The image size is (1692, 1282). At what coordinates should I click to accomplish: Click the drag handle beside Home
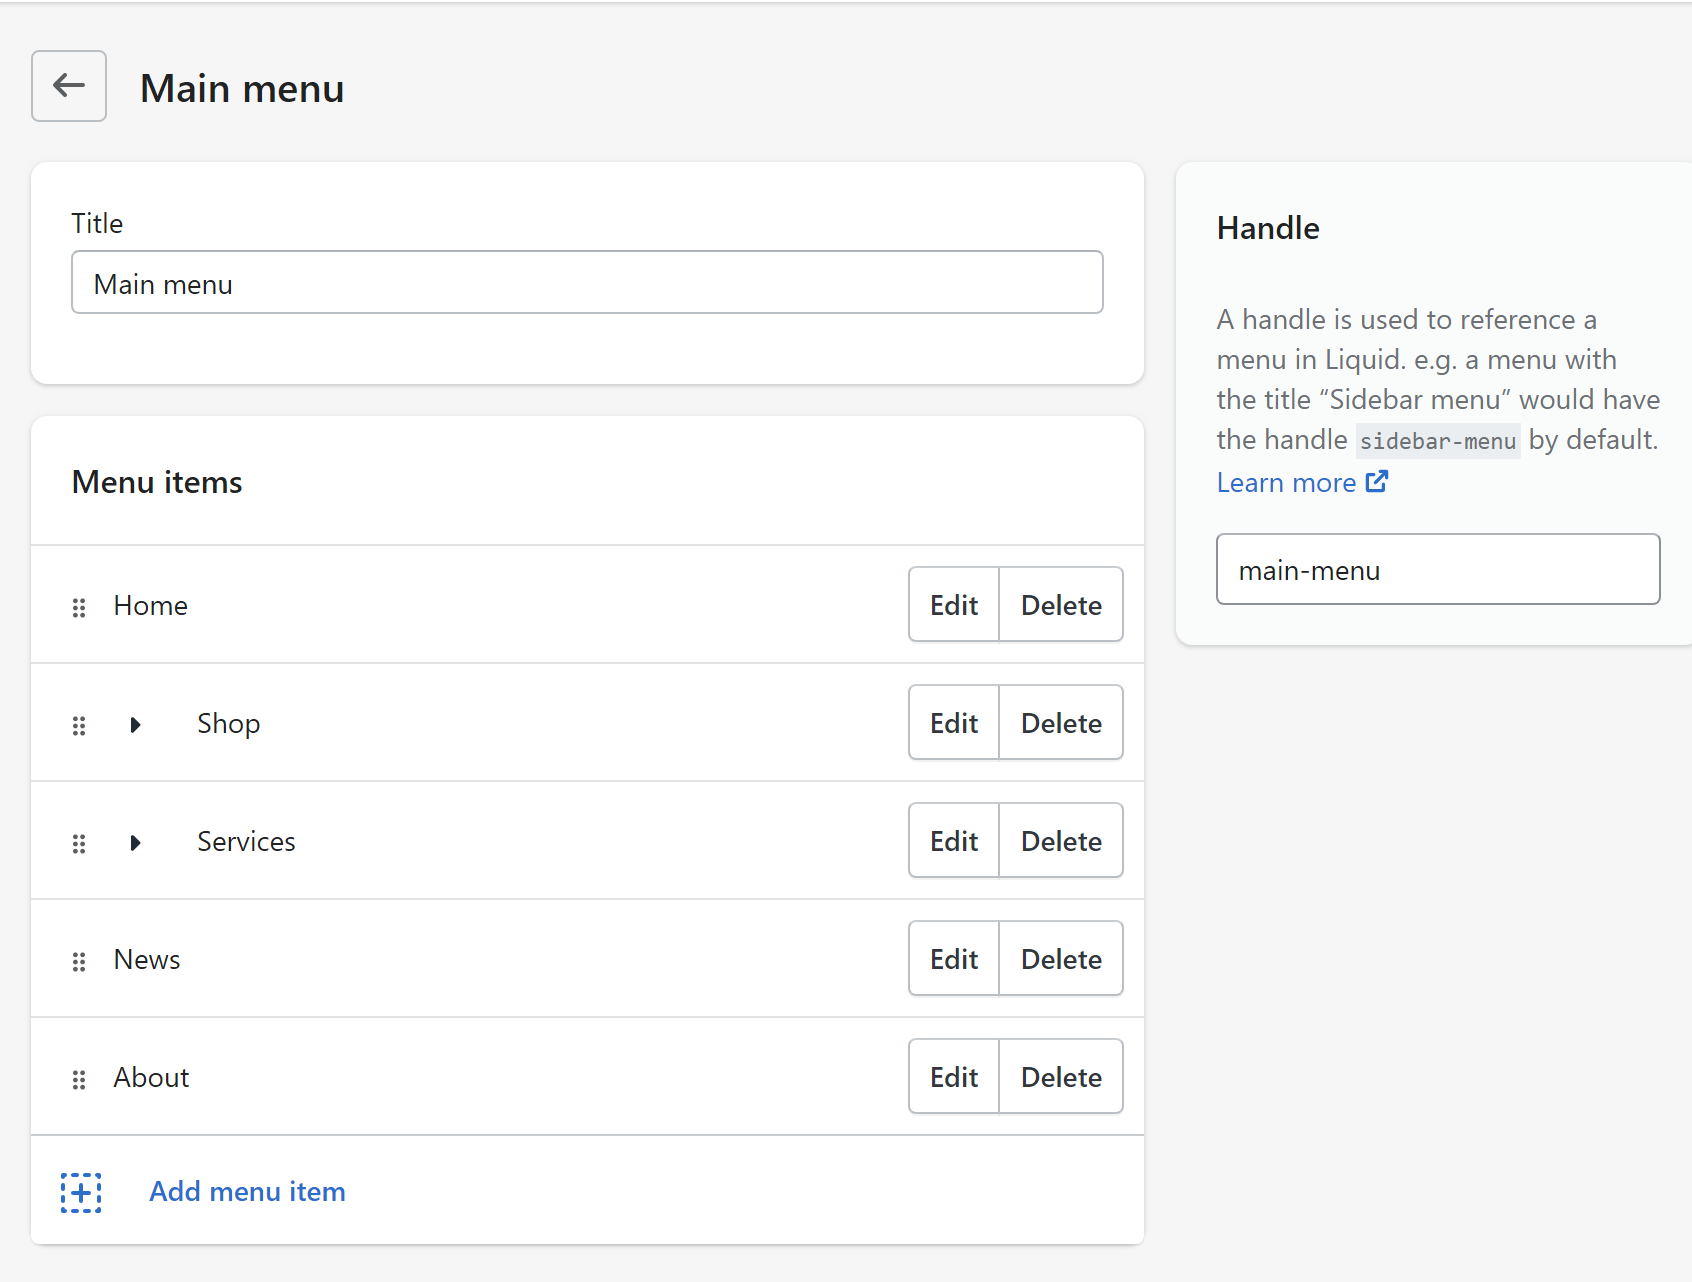79,607
